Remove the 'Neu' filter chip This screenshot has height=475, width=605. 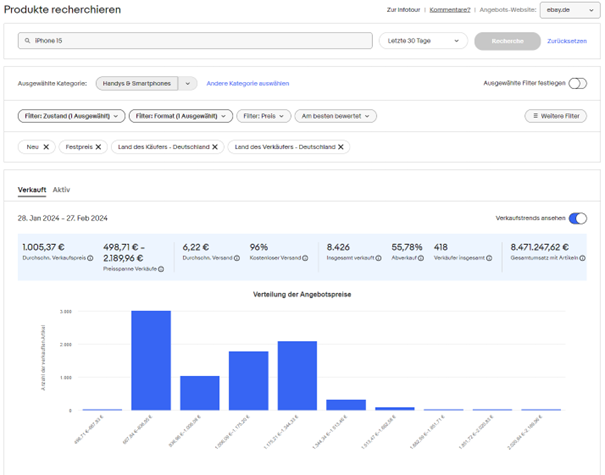[45, 147]
